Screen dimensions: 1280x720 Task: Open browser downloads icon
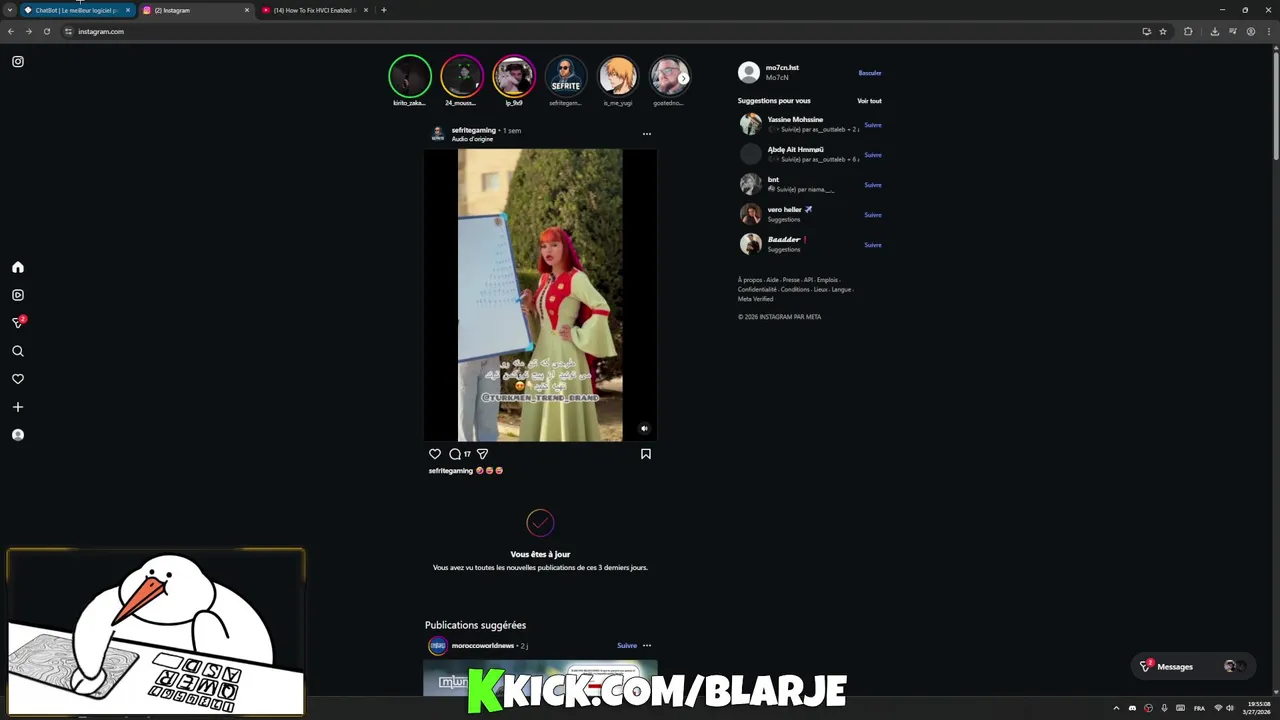(1215, 31)
